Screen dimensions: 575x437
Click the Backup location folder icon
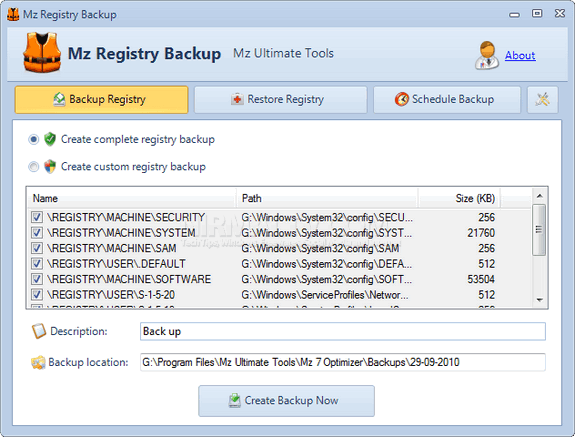pos(38,363)
